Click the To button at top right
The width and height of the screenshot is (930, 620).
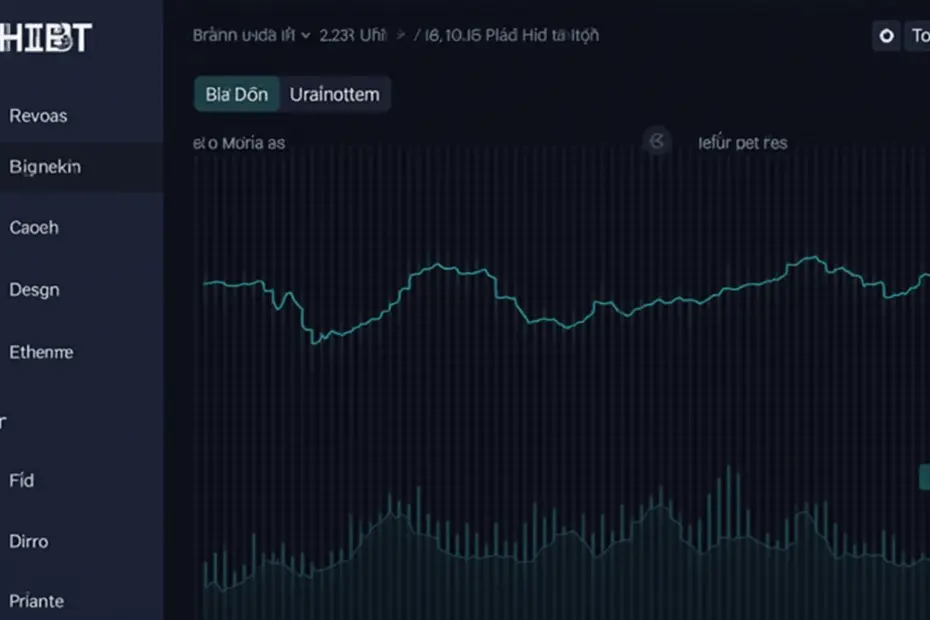pos(918,36)
